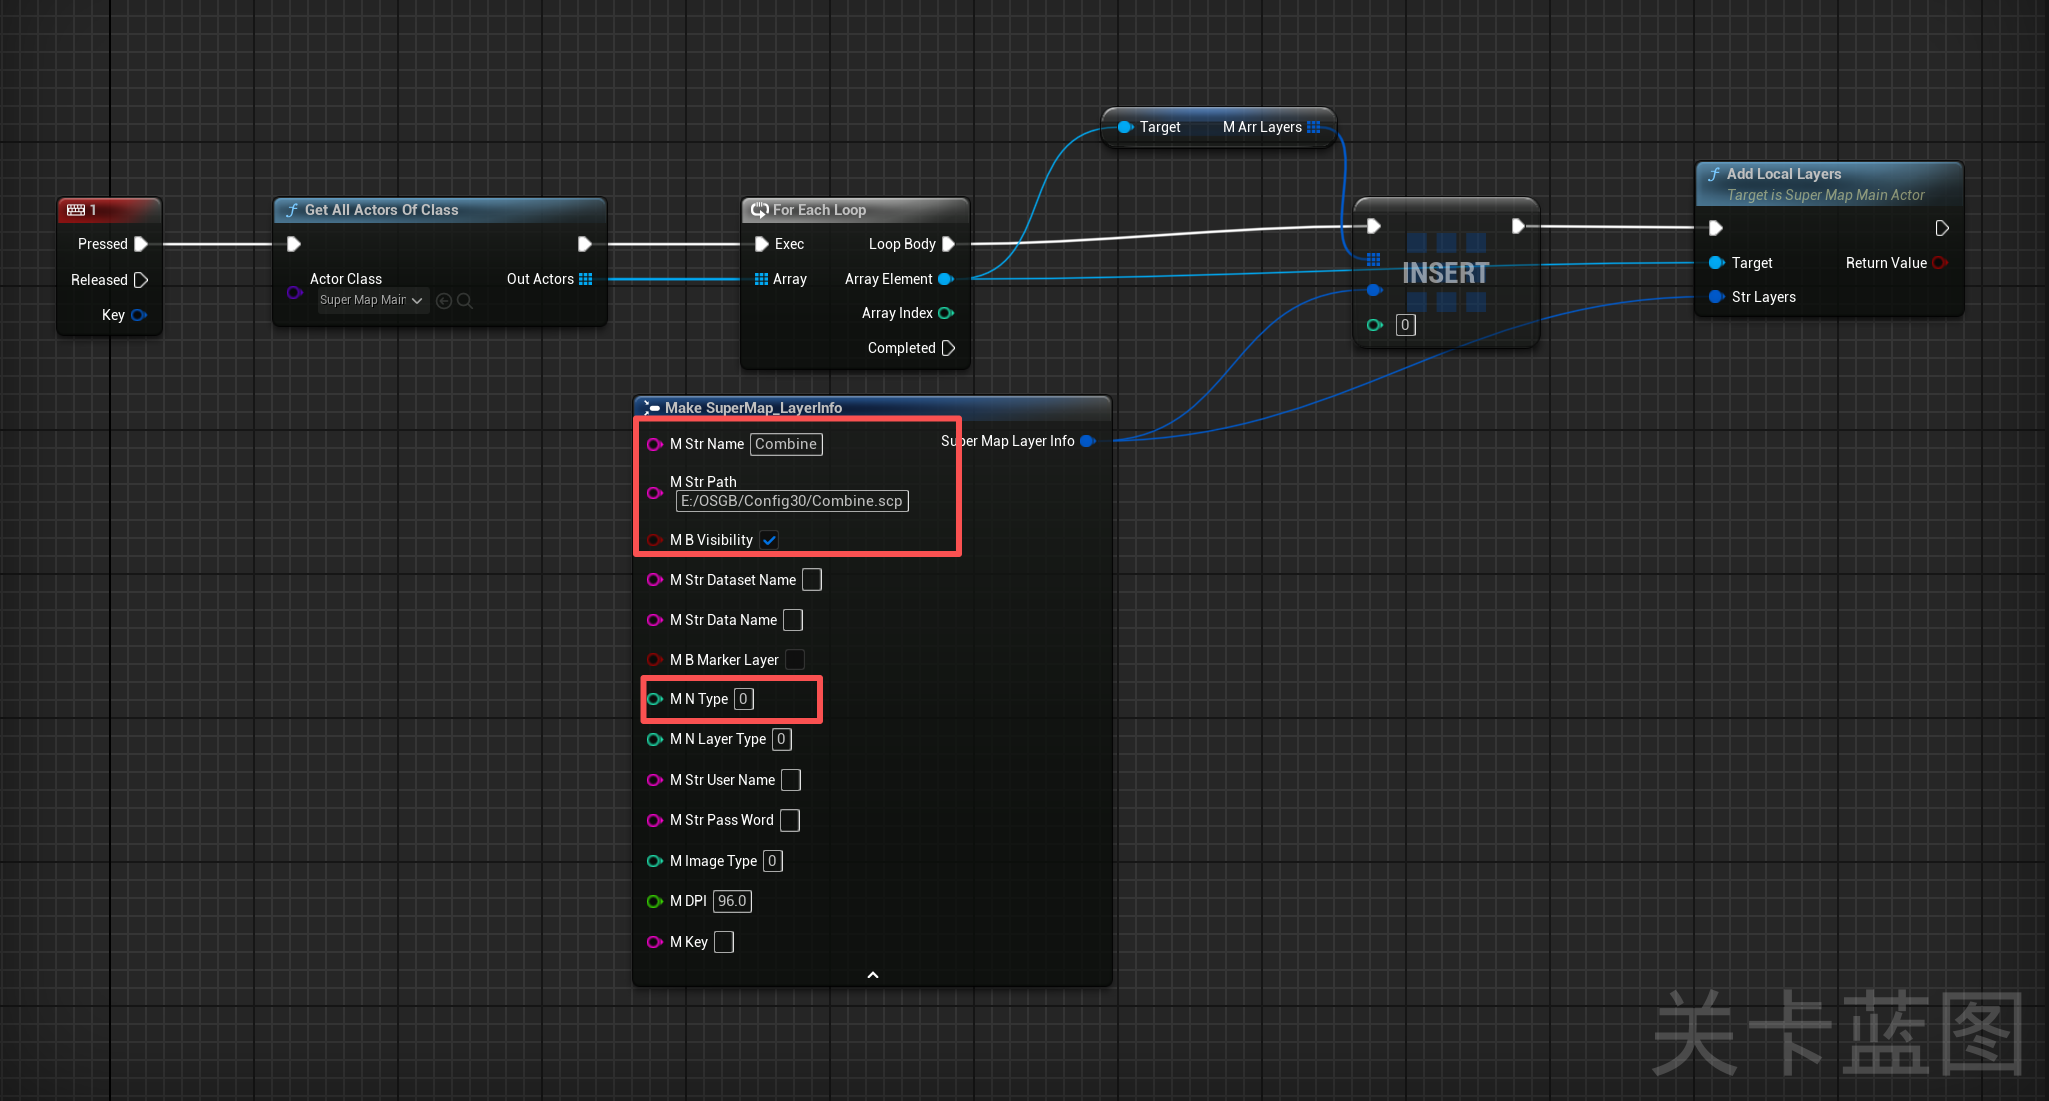Click the browse-to-asset magnifier icon under Actor Class

465,301
